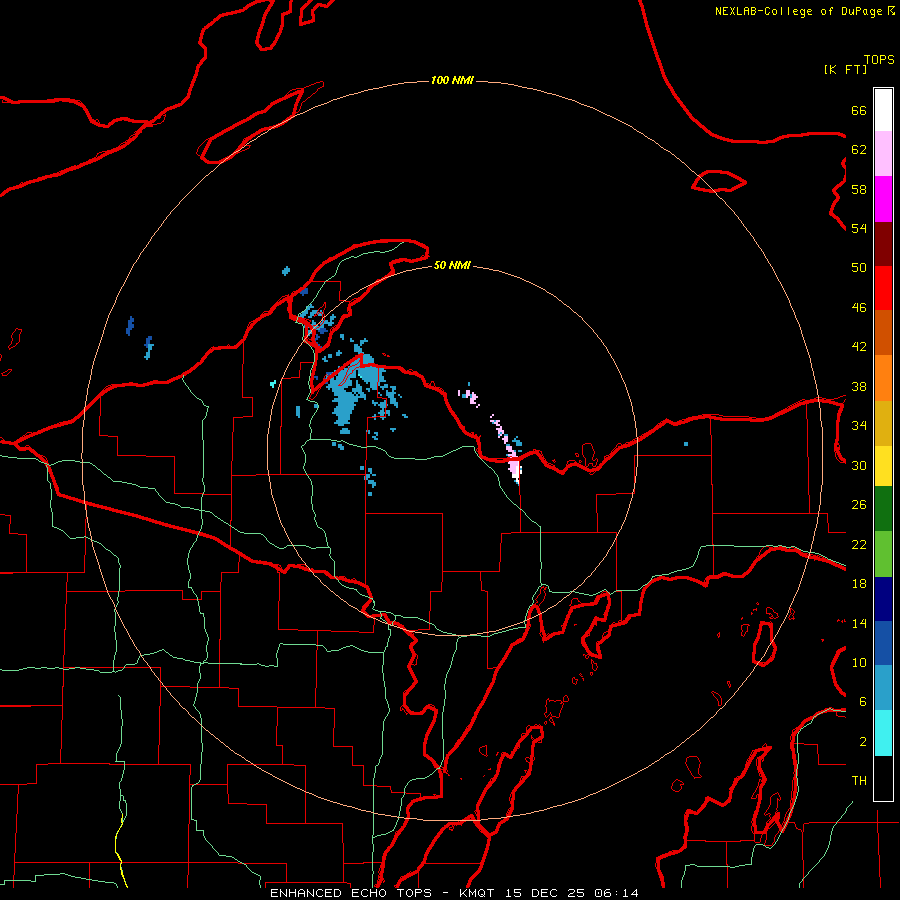Screen dimensions: 900x900
Task: Click the 14 legend value
Action: (x=859, y=623)
